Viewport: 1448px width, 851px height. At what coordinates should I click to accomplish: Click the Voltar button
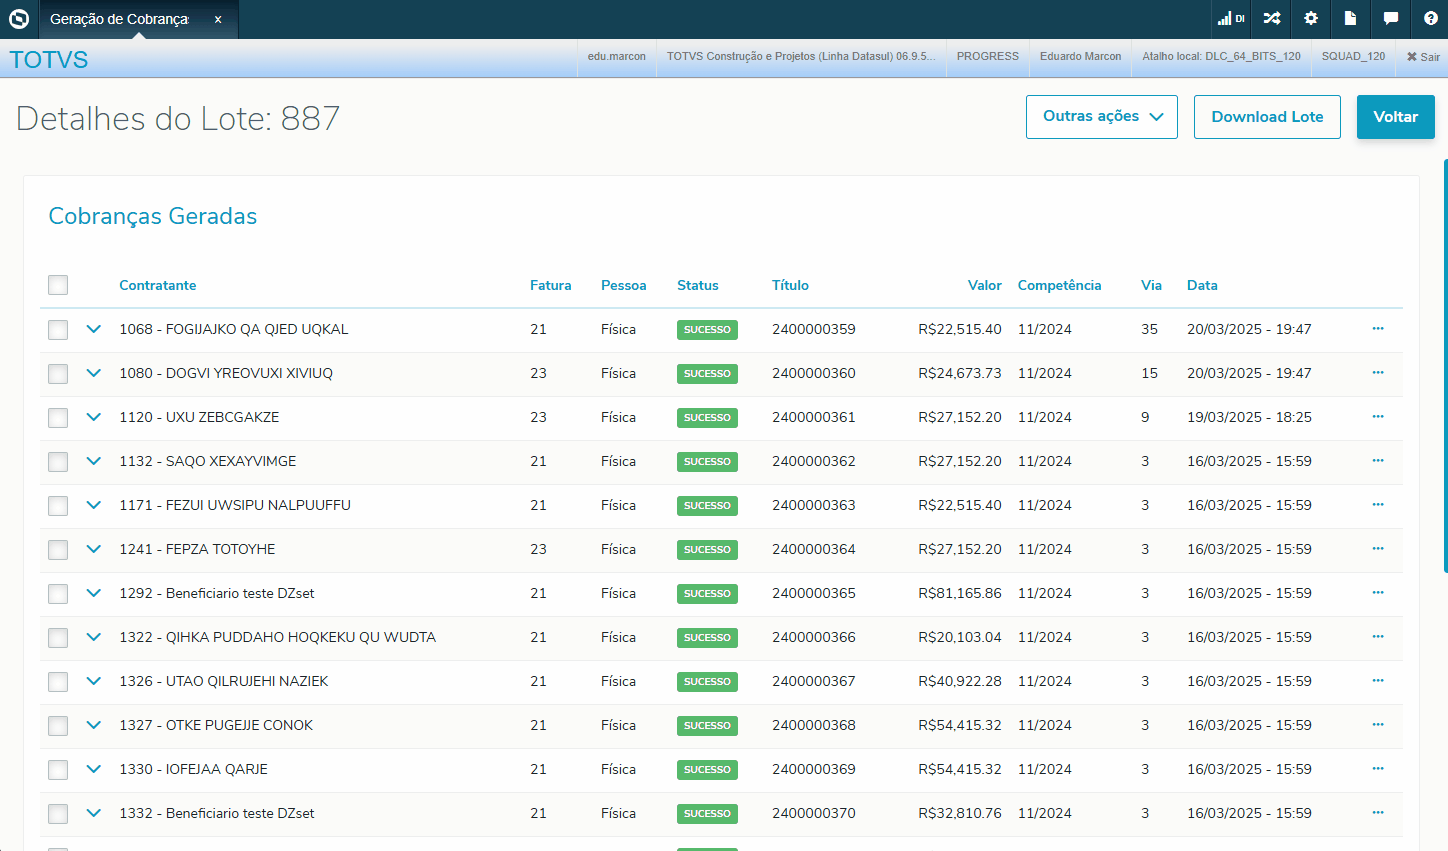1396,117
